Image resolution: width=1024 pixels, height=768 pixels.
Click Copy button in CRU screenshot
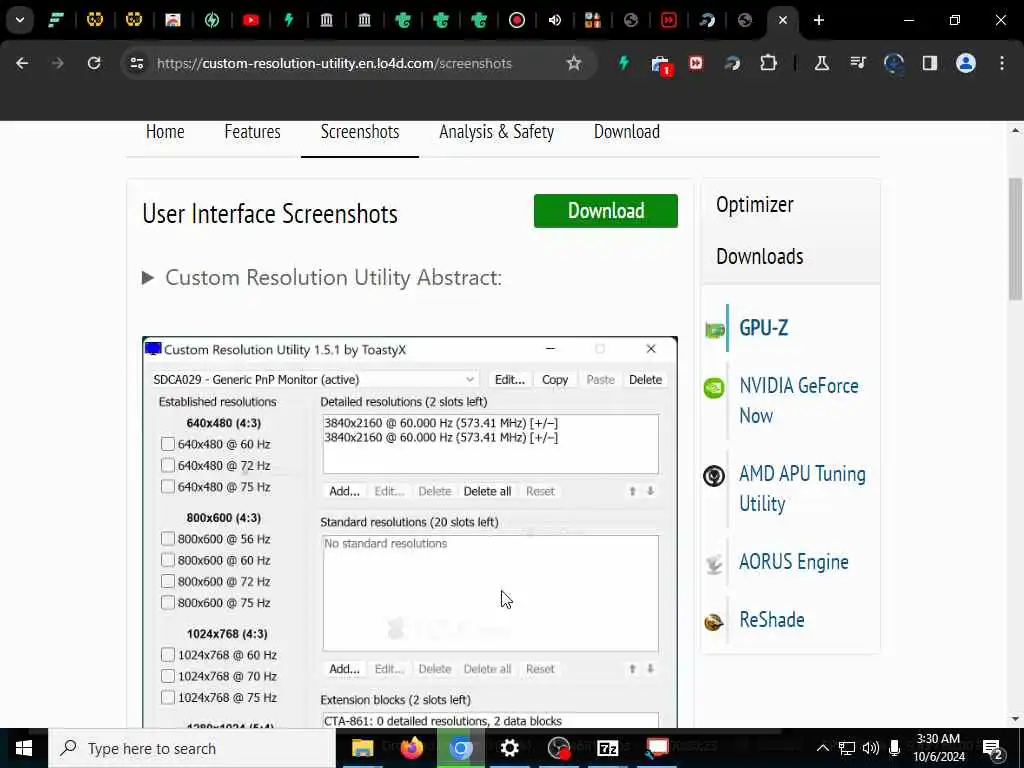(x=554, y=379)
